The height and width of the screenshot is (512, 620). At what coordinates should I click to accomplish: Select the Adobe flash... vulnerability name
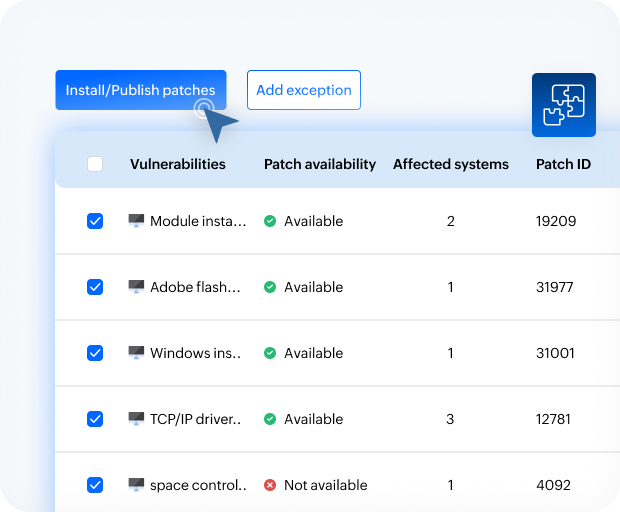[x=195, y=287]
